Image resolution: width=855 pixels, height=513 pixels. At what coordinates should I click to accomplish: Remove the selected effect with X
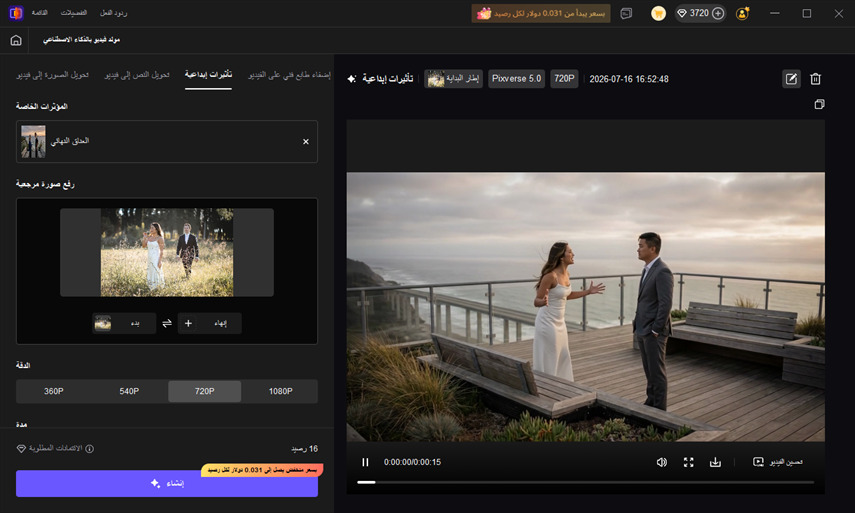coord(306,142)
